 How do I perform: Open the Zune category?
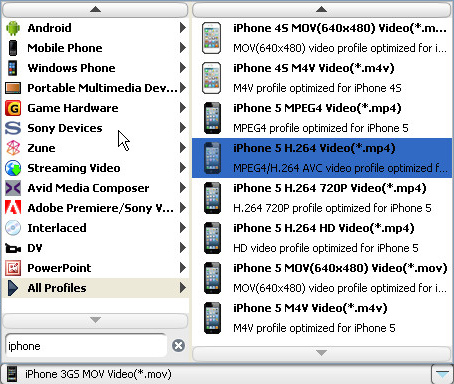[x=95, y=148]
